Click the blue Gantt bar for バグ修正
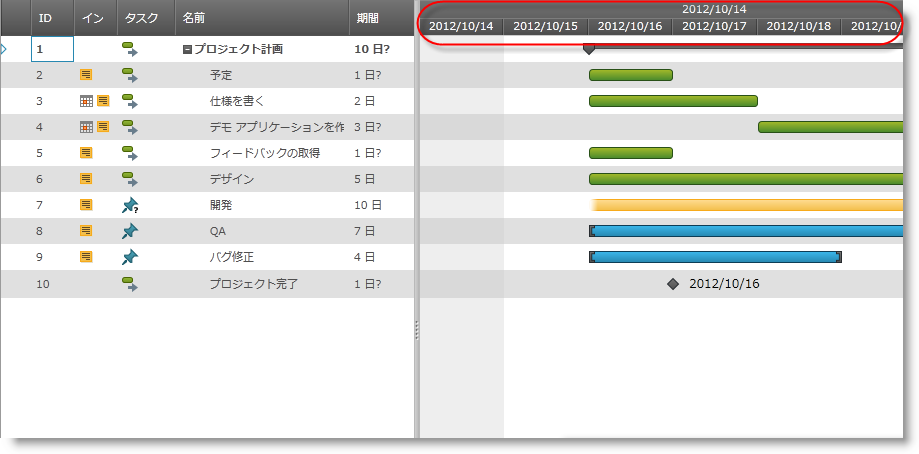The image size is (919, 454). (715, 257)
